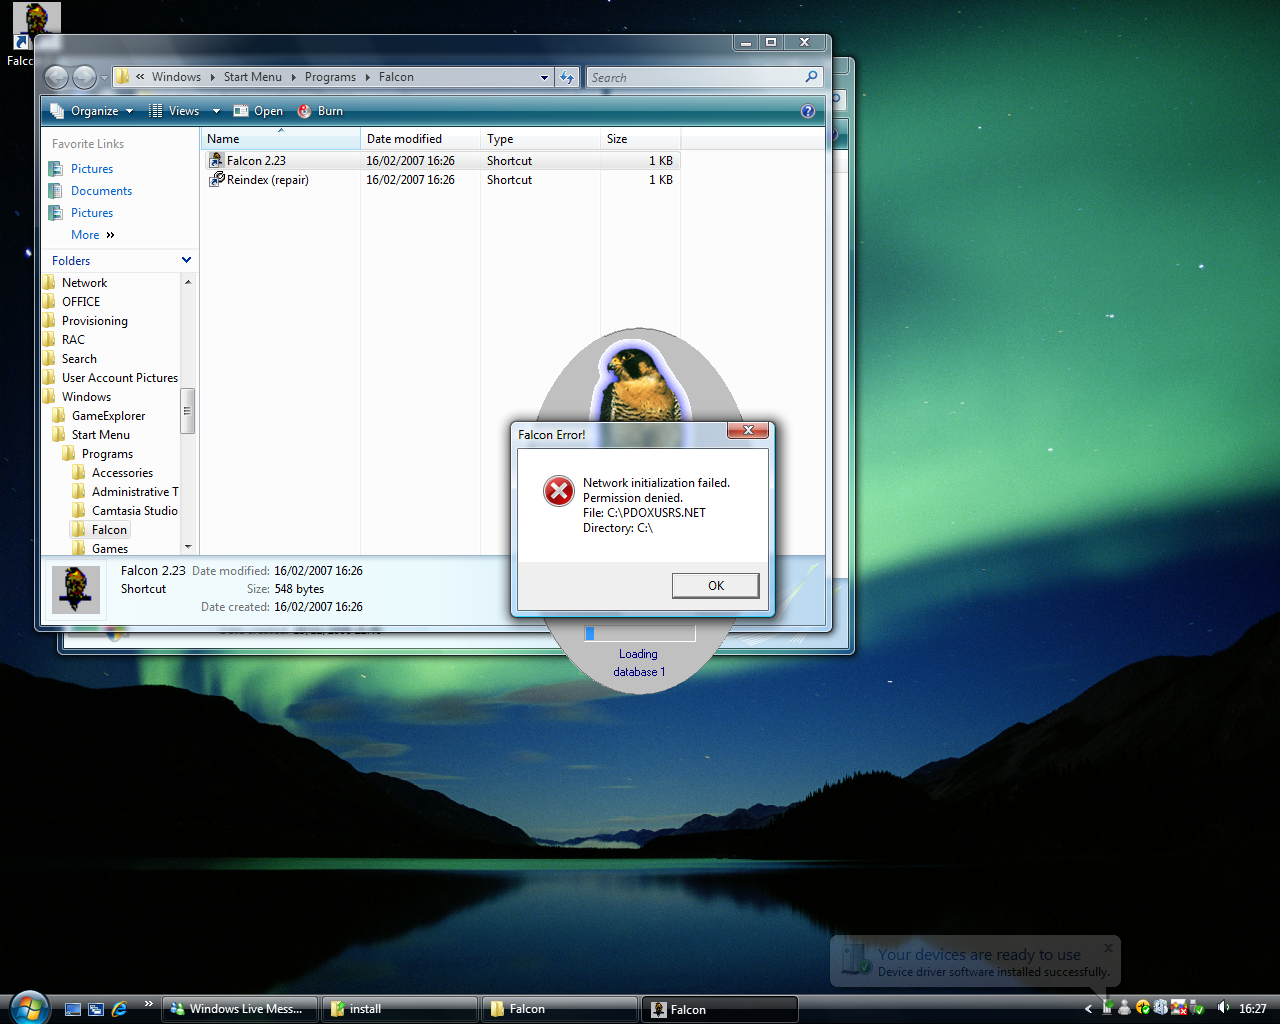The width and height of the screenshot is (1280, 1024).
Task: Expand the Views dropdown arrow
Action: (x=216, y=111)
